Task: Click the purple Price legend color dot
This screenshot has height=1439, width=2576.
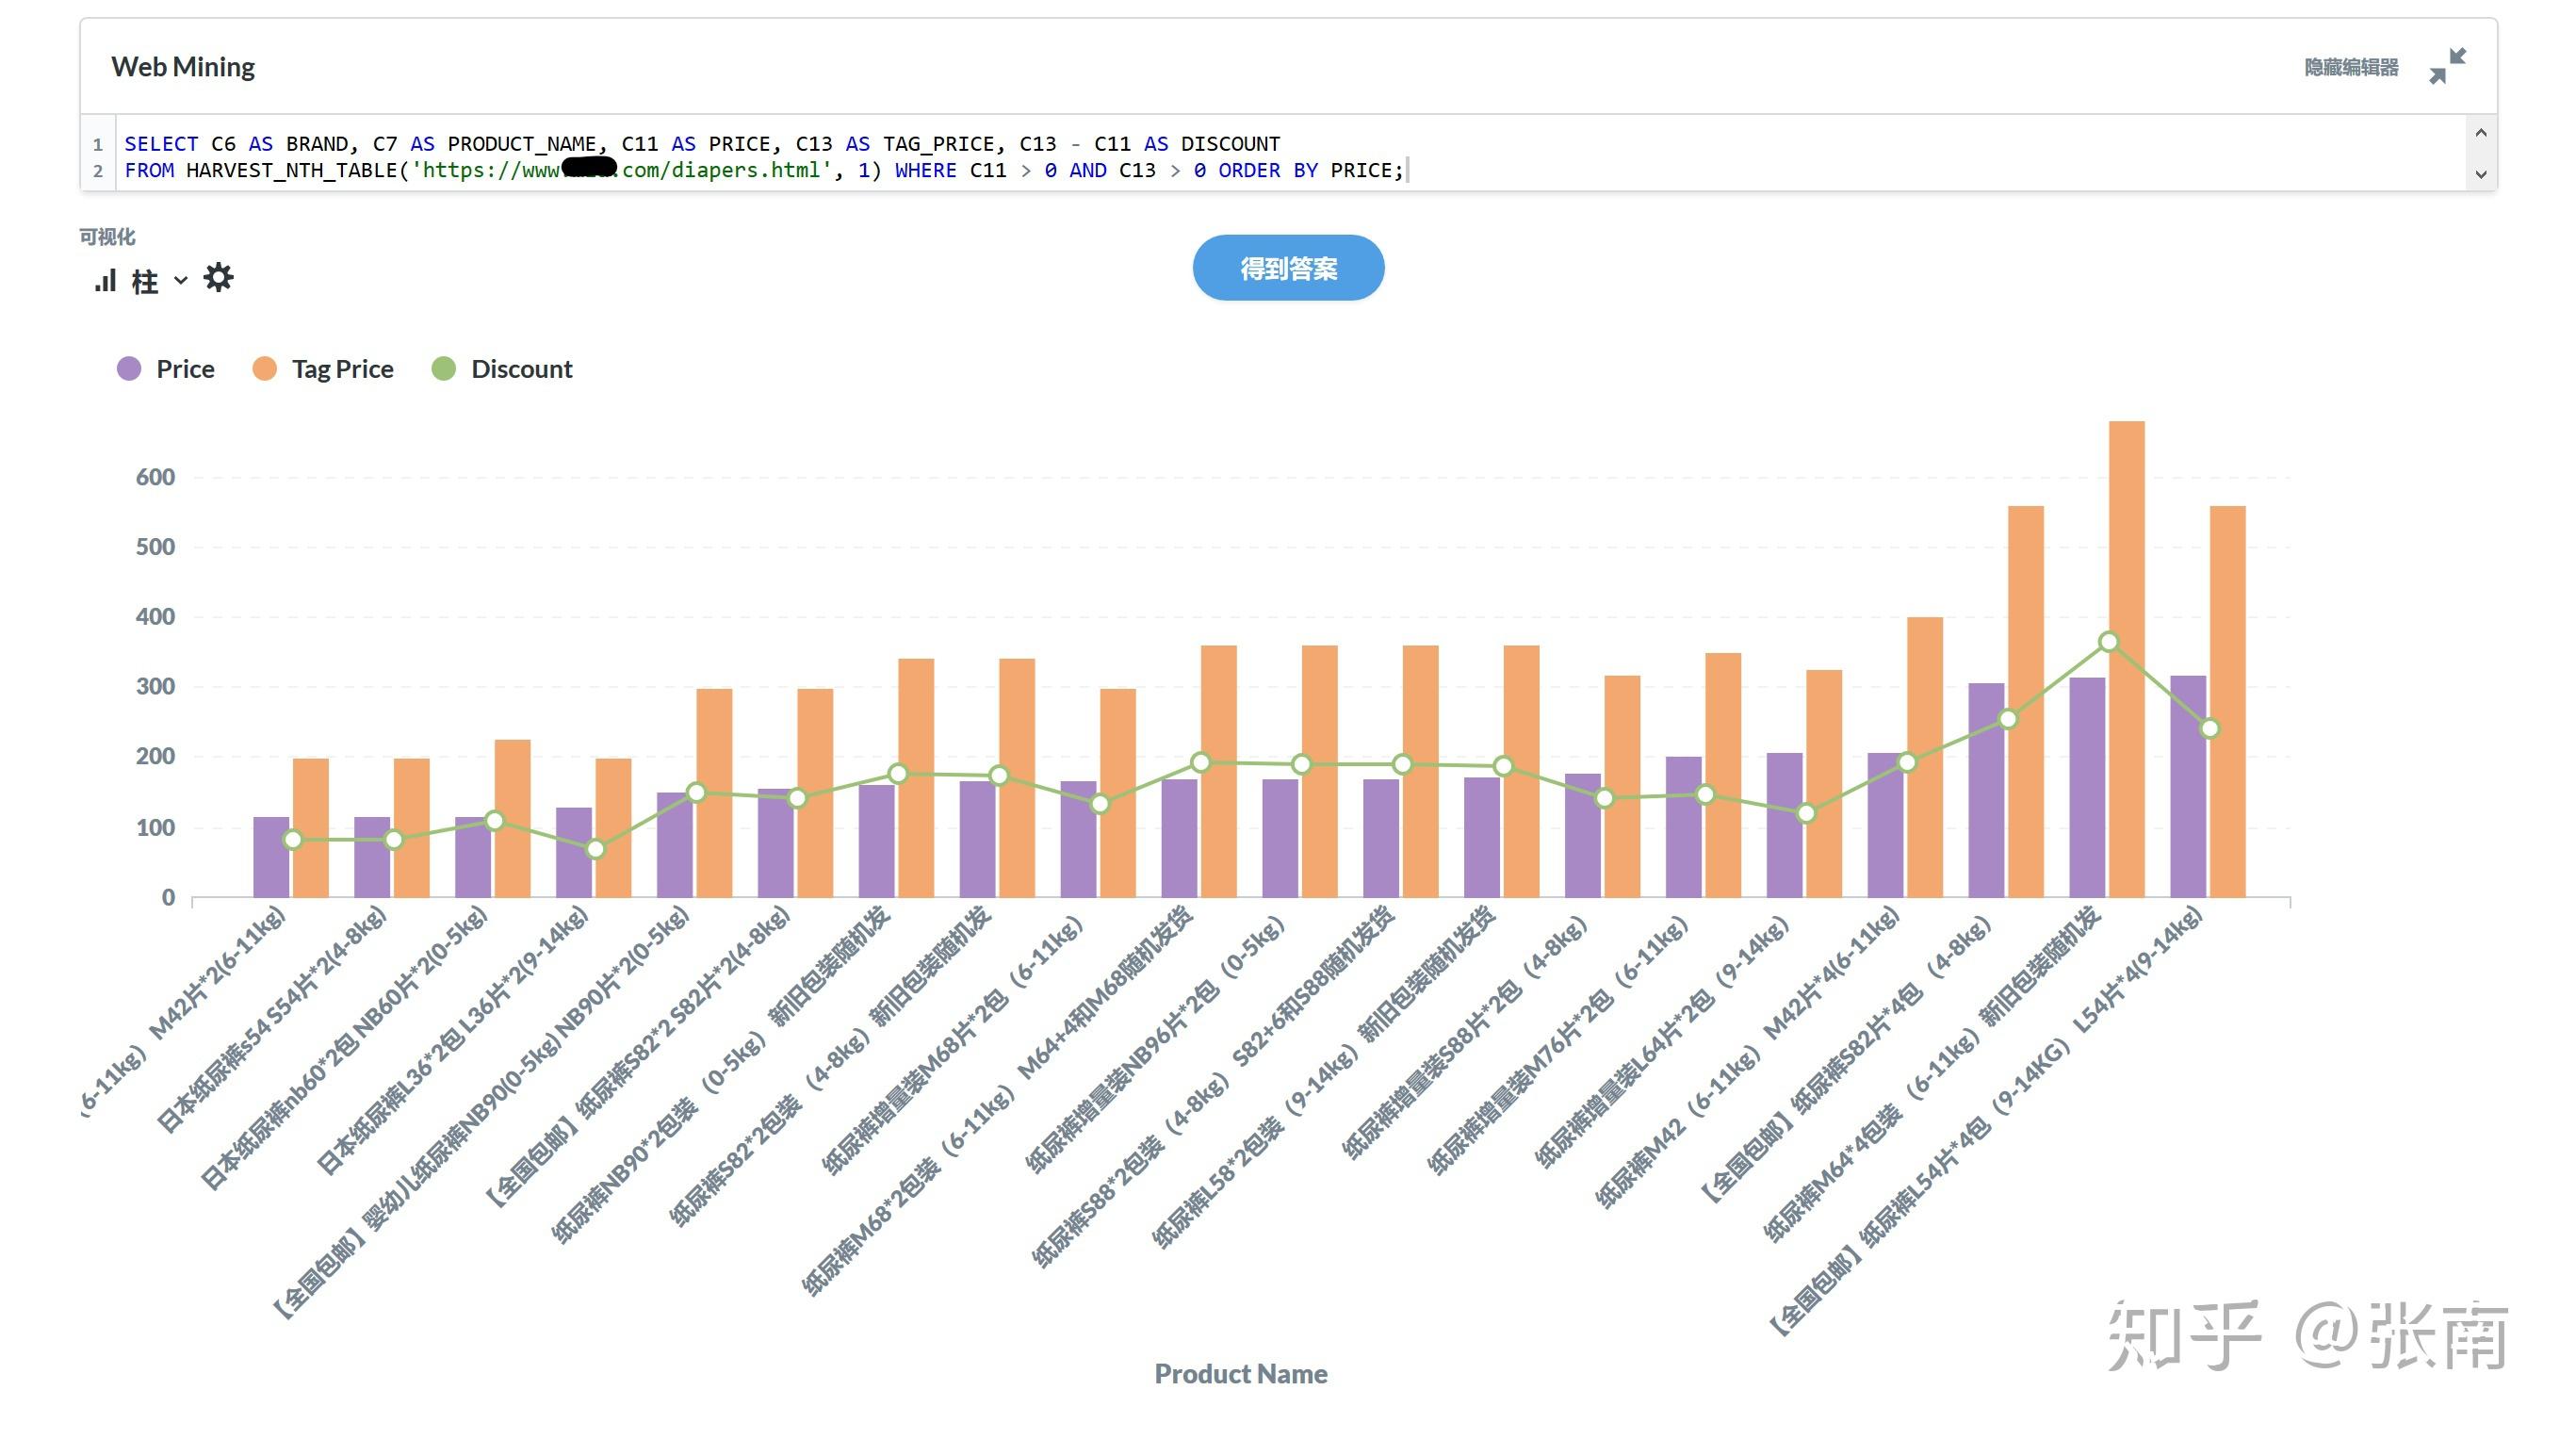Action: click(129, 369)
